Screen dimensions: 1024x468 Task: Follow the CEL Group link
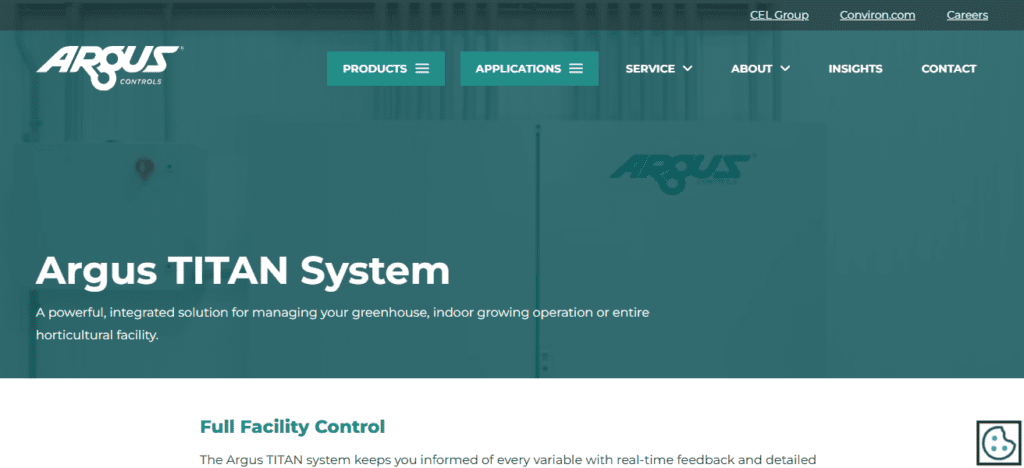point(779,15)
